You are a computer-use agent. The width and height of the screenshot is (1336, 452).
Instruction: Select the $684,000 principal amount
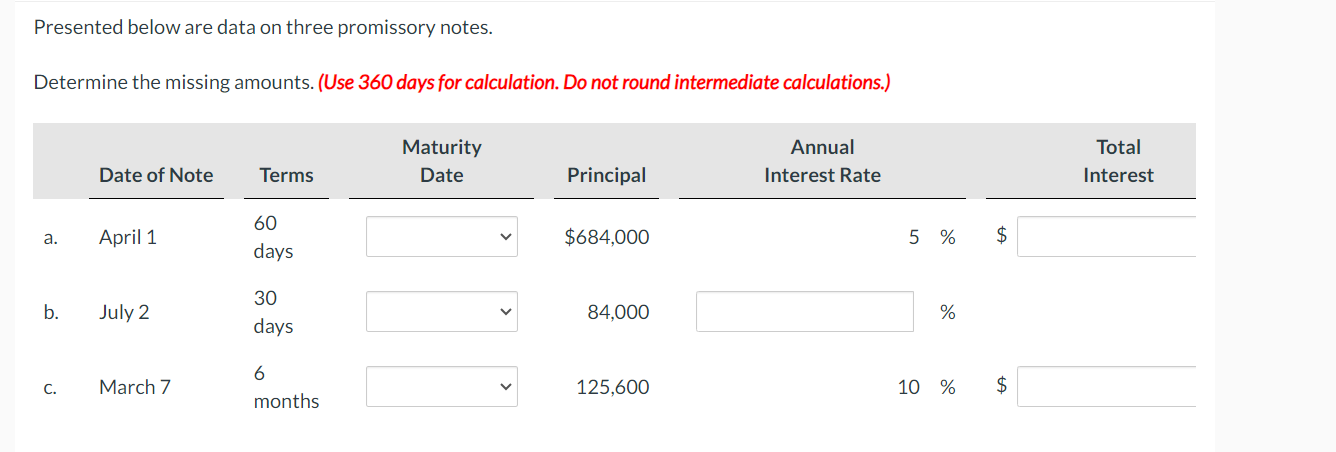[x=606, y=237]
